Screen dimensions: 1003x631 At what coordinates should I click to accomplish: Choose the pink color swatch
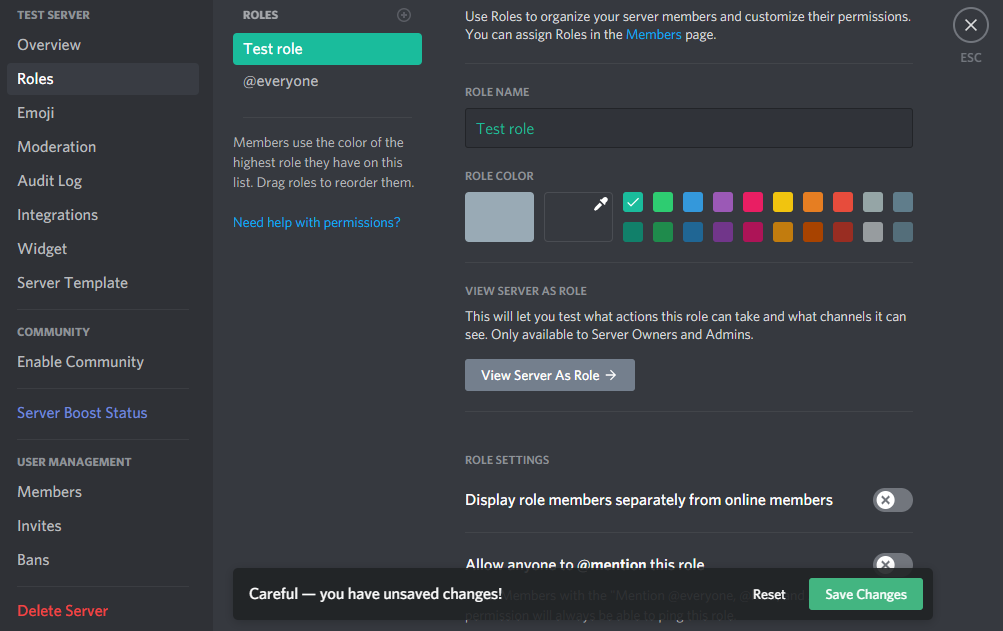[x=753, y=202]
